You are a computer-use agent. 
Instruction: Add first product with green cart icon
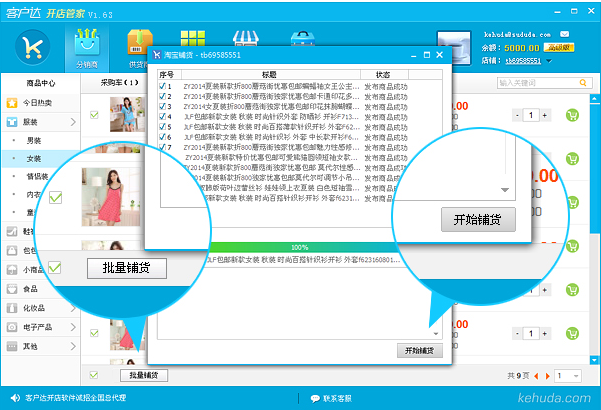(x=572, y=115)
